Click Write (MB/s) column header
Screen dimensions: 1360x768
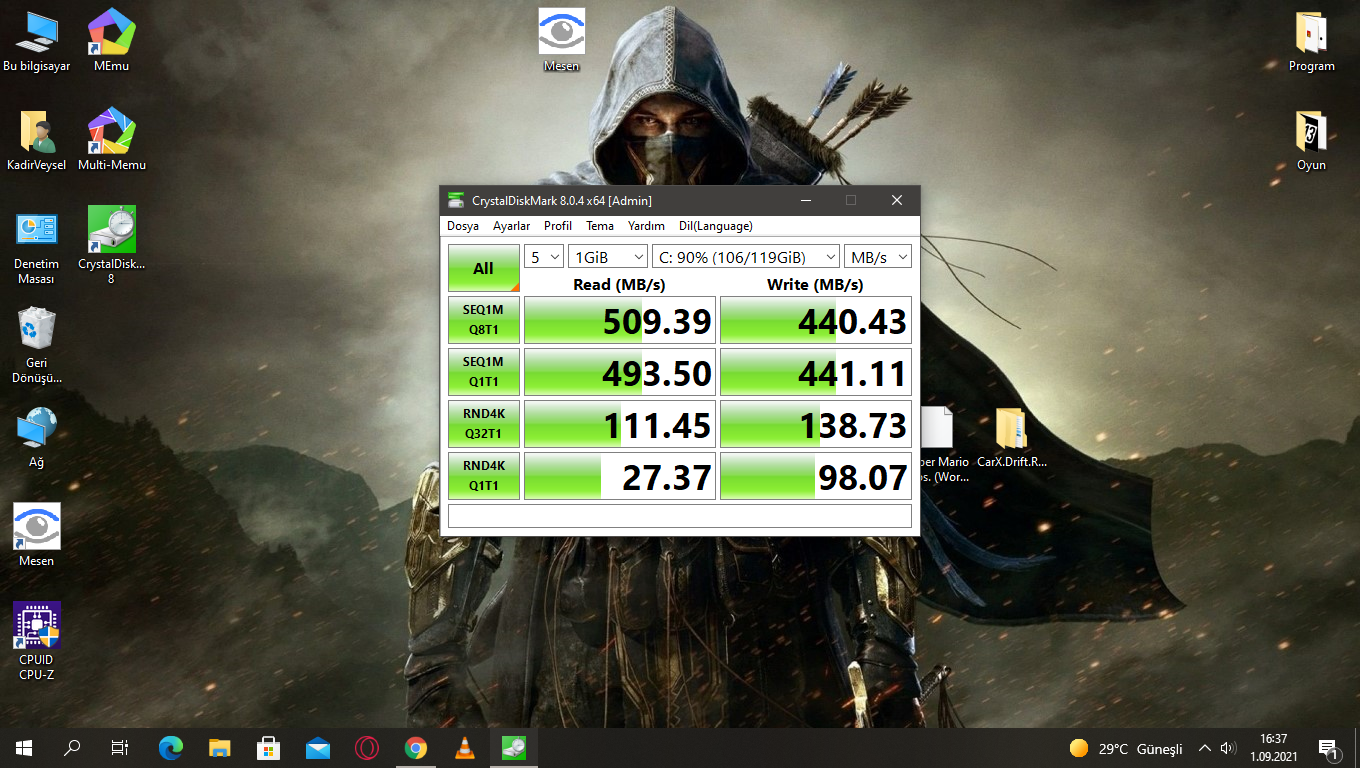click(x=815, y=285)
